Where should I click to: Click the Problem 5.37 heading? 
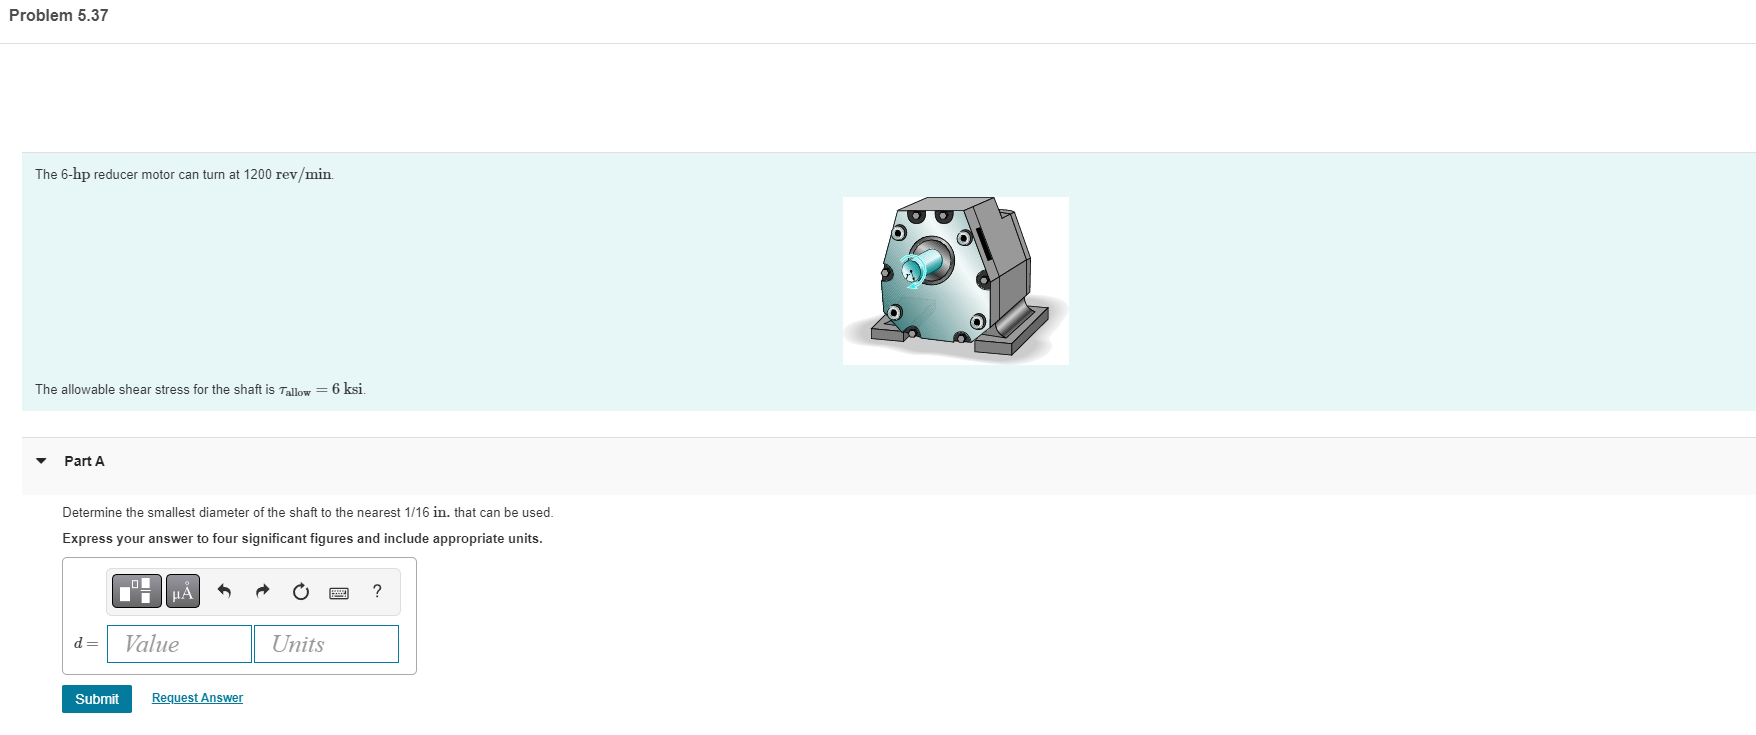coord(59,15)
